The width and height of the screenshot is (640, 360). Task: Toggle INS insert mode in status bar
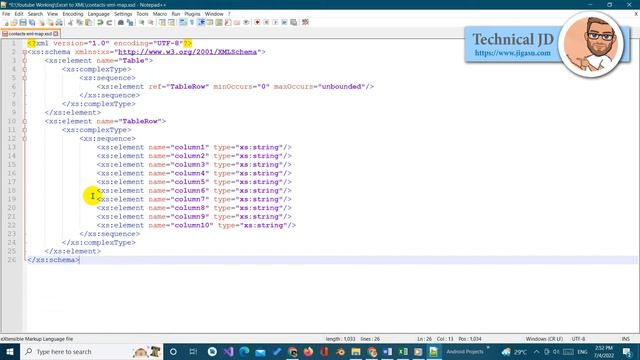click(625, 339)
